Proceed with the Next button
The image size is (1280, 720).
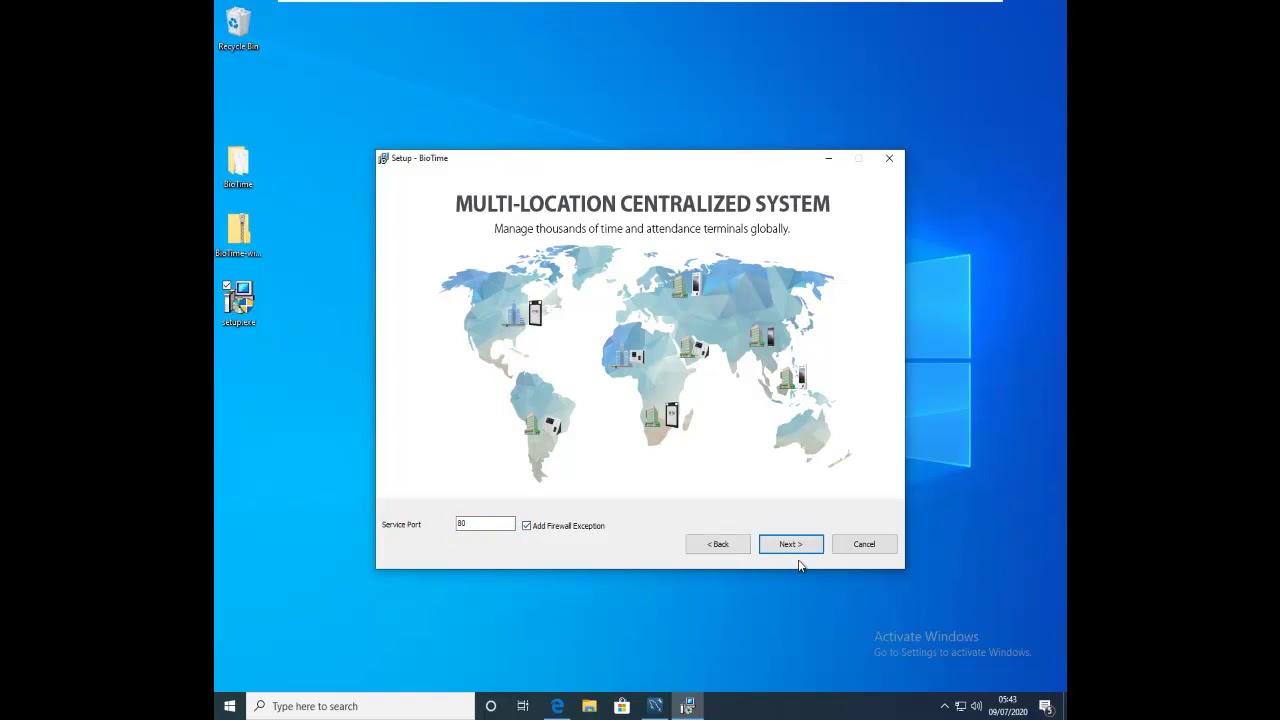(x=791, y=544)
